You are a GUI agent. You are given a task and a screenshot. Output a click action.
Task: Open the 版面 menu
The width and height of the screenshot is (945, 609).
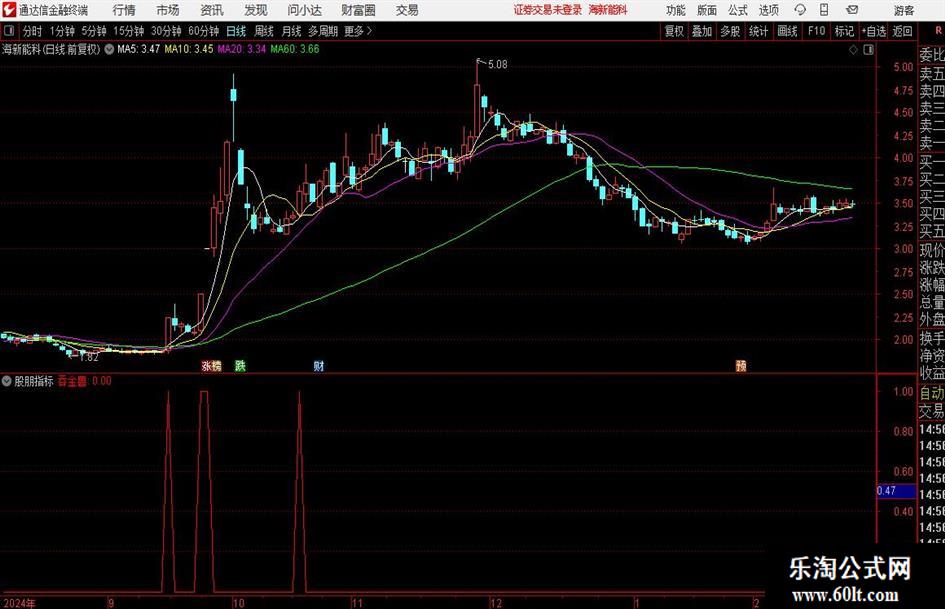click(x=707, y=10)
